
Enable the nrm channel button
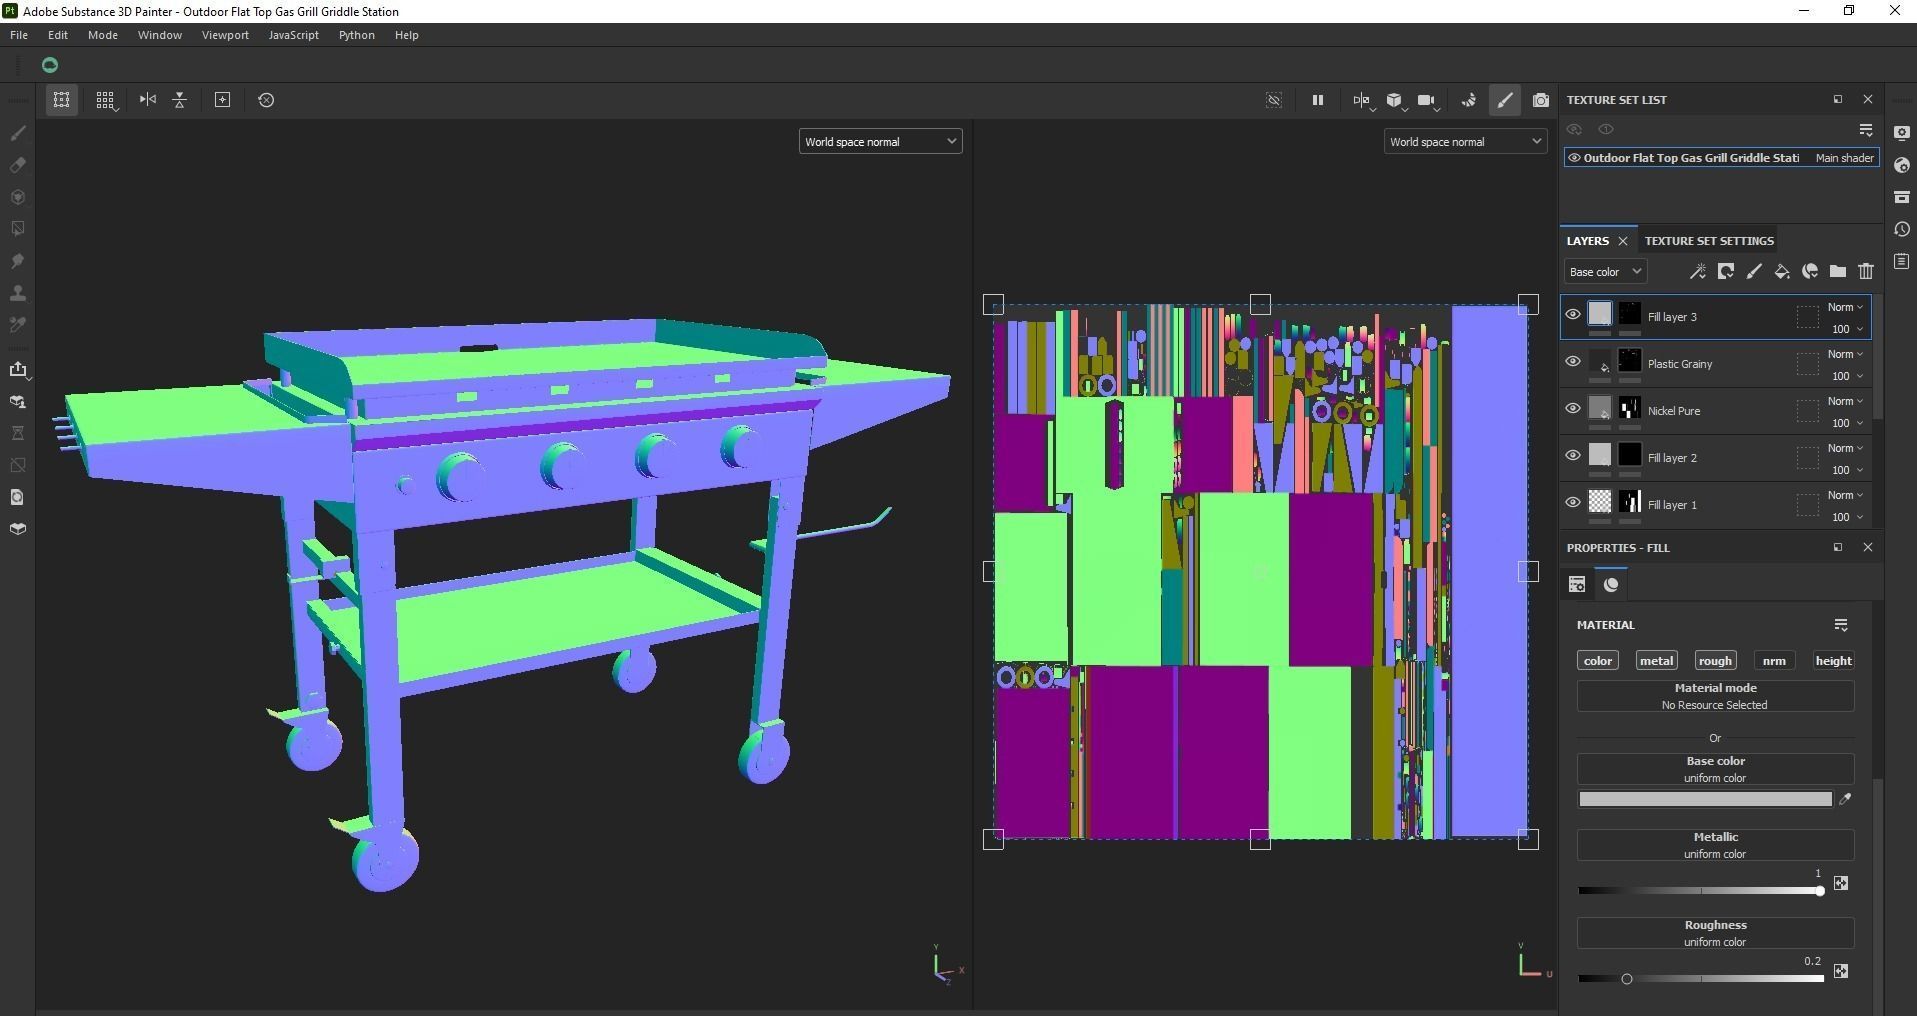click(x=1774, y=661)
